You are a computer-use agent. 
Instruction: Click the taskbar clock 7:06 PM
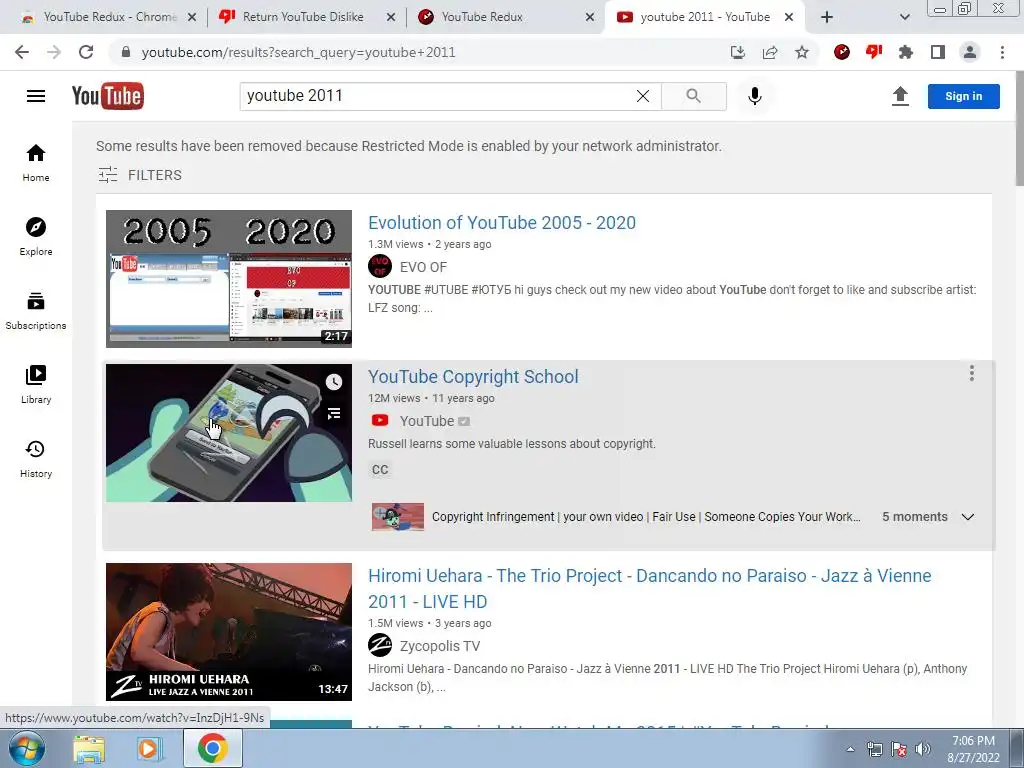click(x=973, y=749)
